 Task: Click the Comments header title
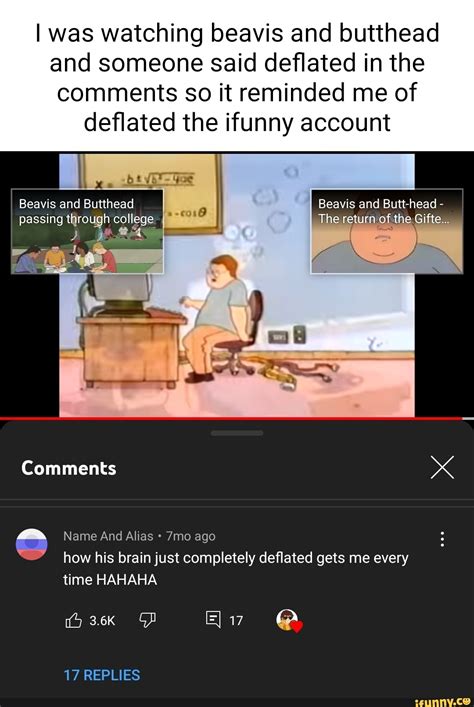[x=69, y=468]
